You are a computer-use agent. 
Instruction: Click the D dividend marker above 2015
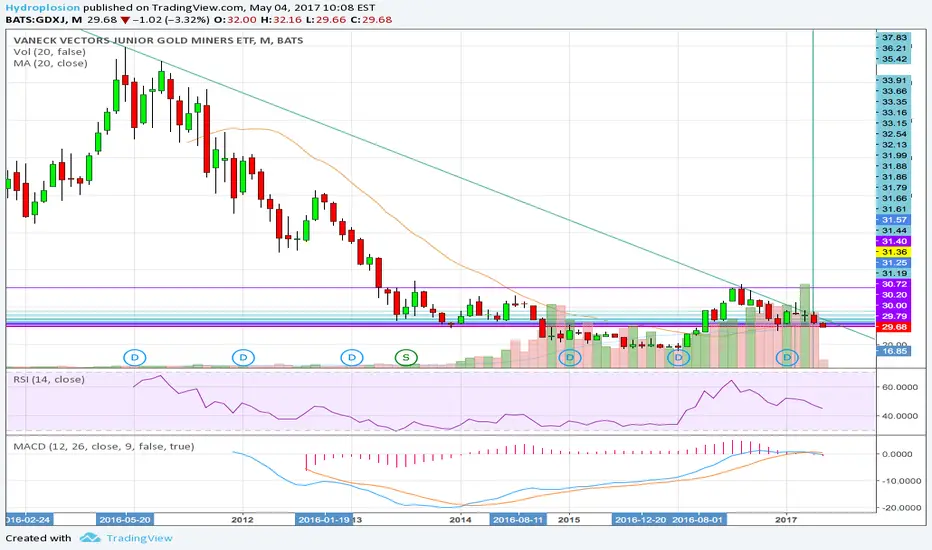click(x=570, y=357)
